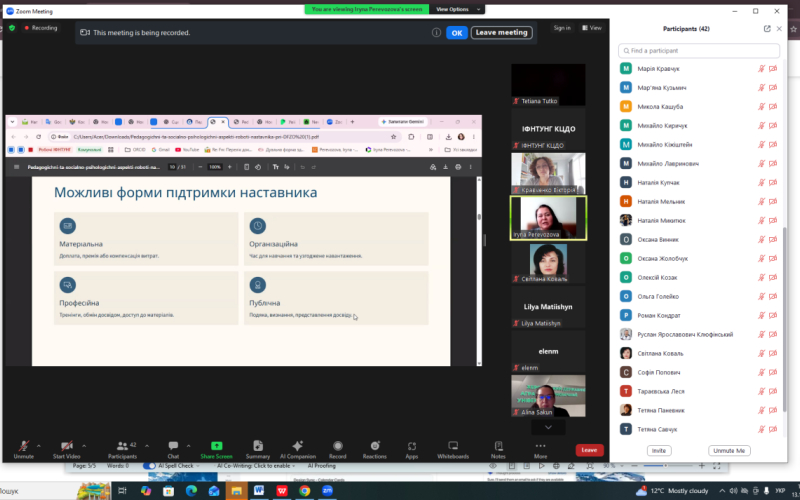
Task: Open Whiteboards from the meeting toolbar
Action: 453,449
